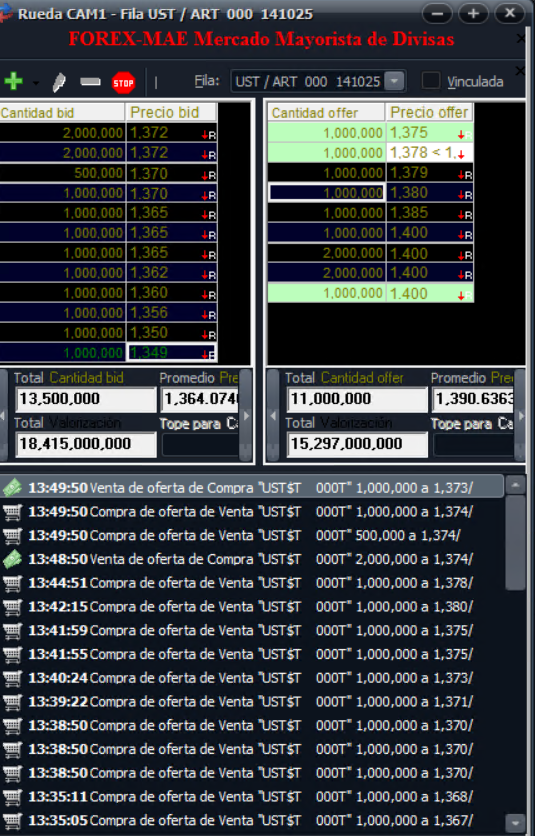
Task: Click the Total Cantidad bid field 13,500,000
Action: pos(86,399)
